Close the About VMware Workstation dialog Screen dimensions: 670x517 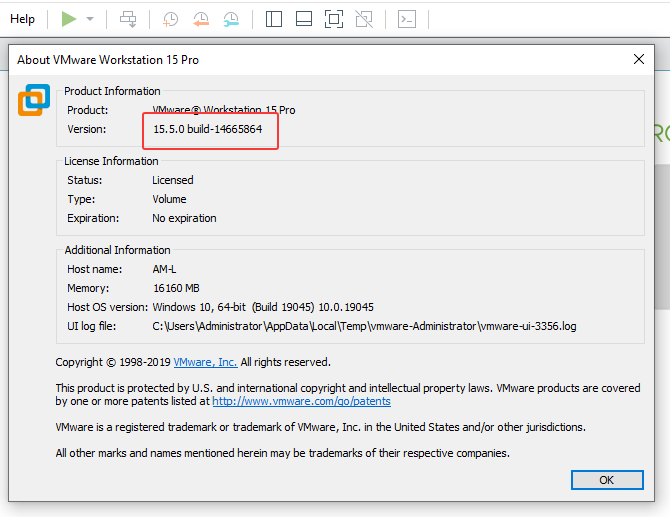pos(639,59)
